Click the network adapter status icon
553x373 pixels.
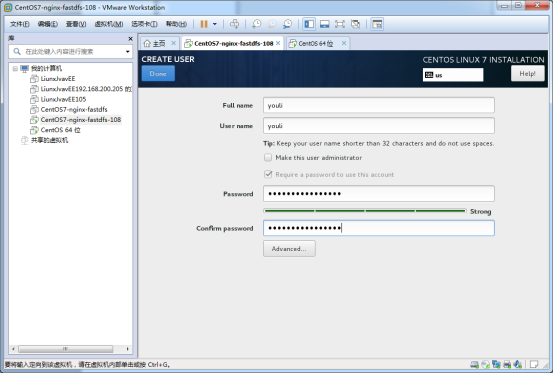[x=496, y=365]
